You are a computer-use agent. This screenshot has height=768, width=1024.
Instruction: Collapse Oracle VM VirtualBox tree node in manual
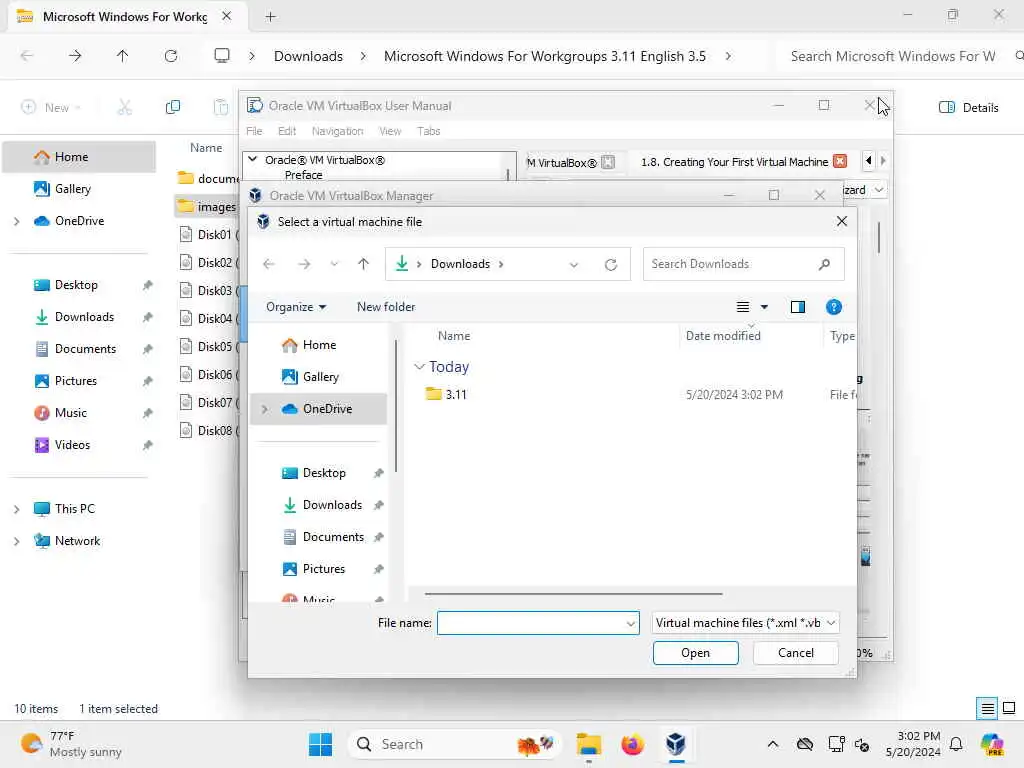coord(253,159)
